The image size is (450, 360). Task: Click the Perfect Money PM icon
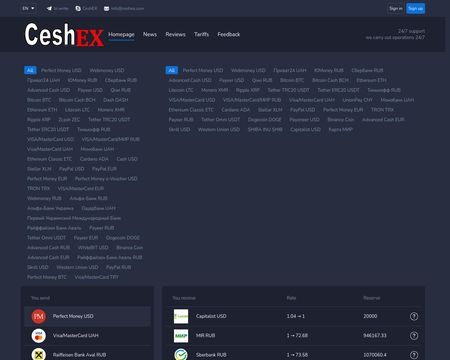tap(39, 316)
